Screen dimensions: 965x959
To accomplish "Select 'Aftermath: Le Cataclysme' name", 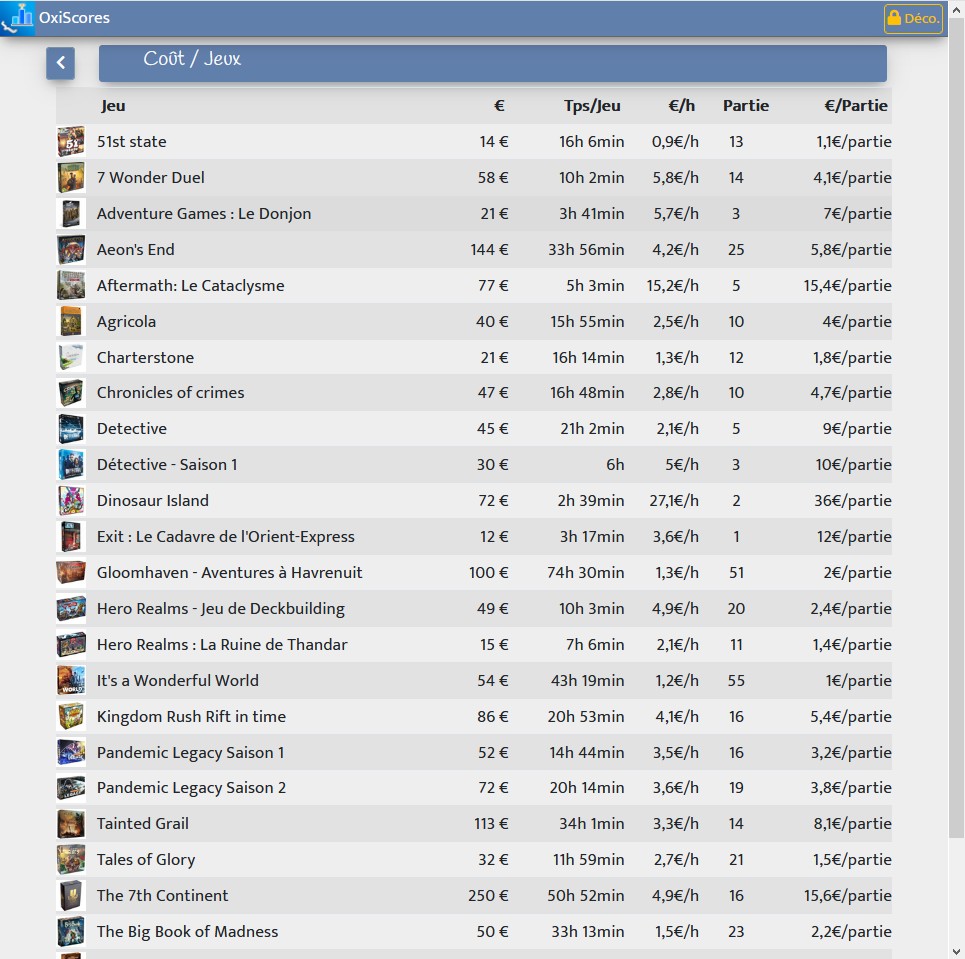I will pyautogui.click(x=190, y=286).
